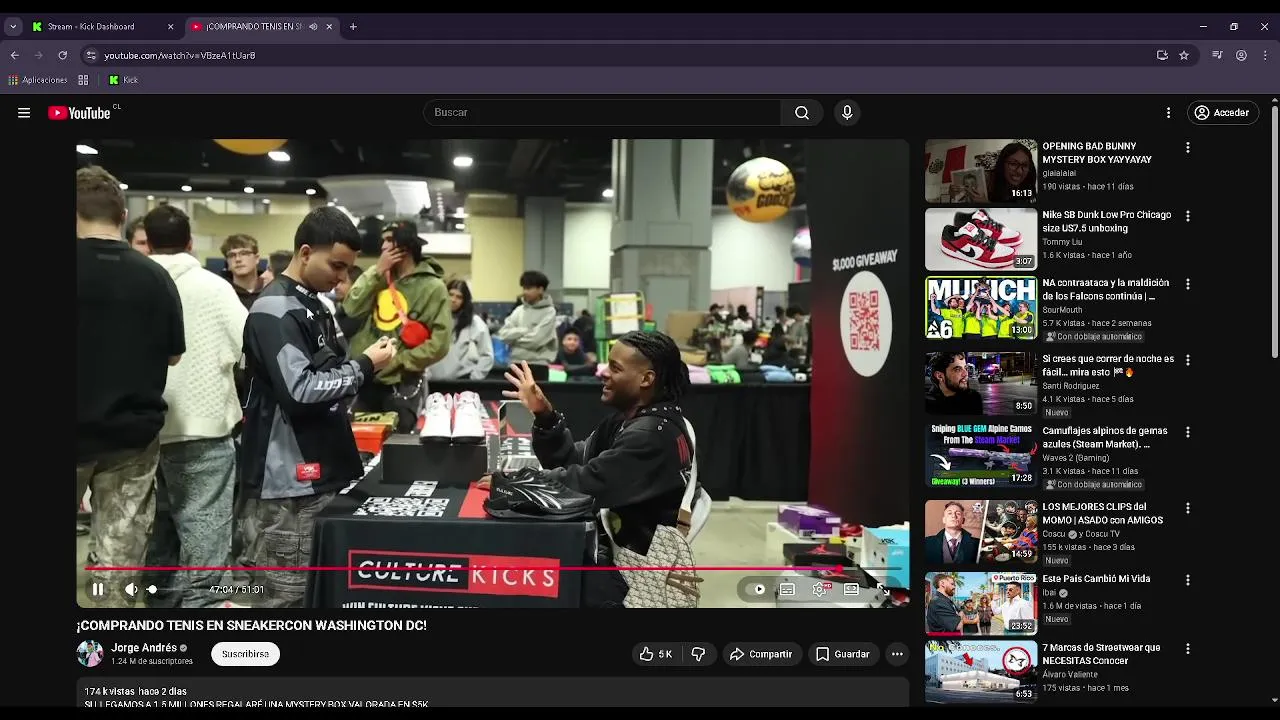Adjust the player volume slider
The image size is (1280, 720).
[170, 590]
